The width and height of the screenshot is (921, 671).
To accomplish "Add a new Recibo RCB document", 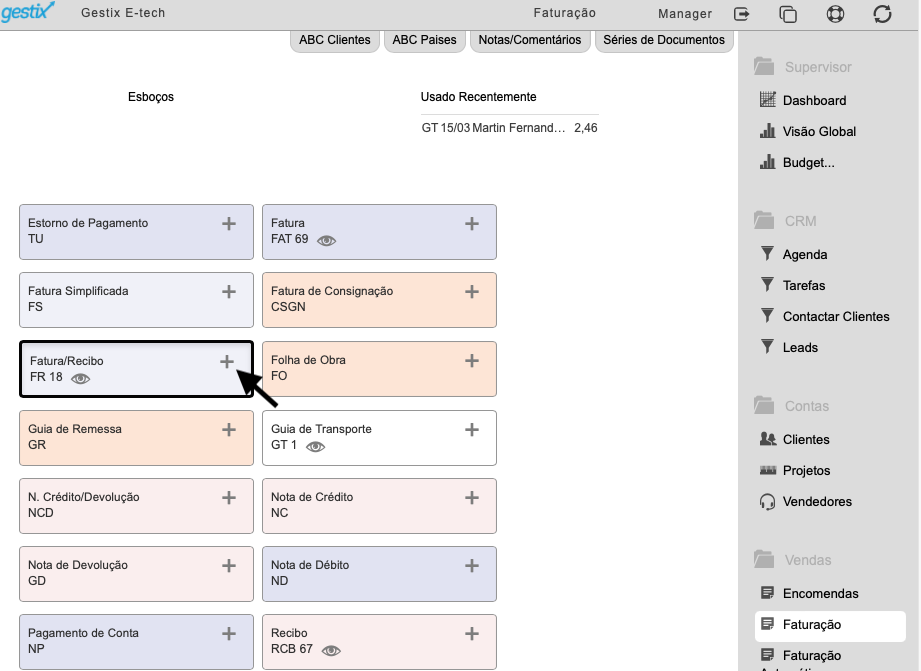I will click(472, 634).
